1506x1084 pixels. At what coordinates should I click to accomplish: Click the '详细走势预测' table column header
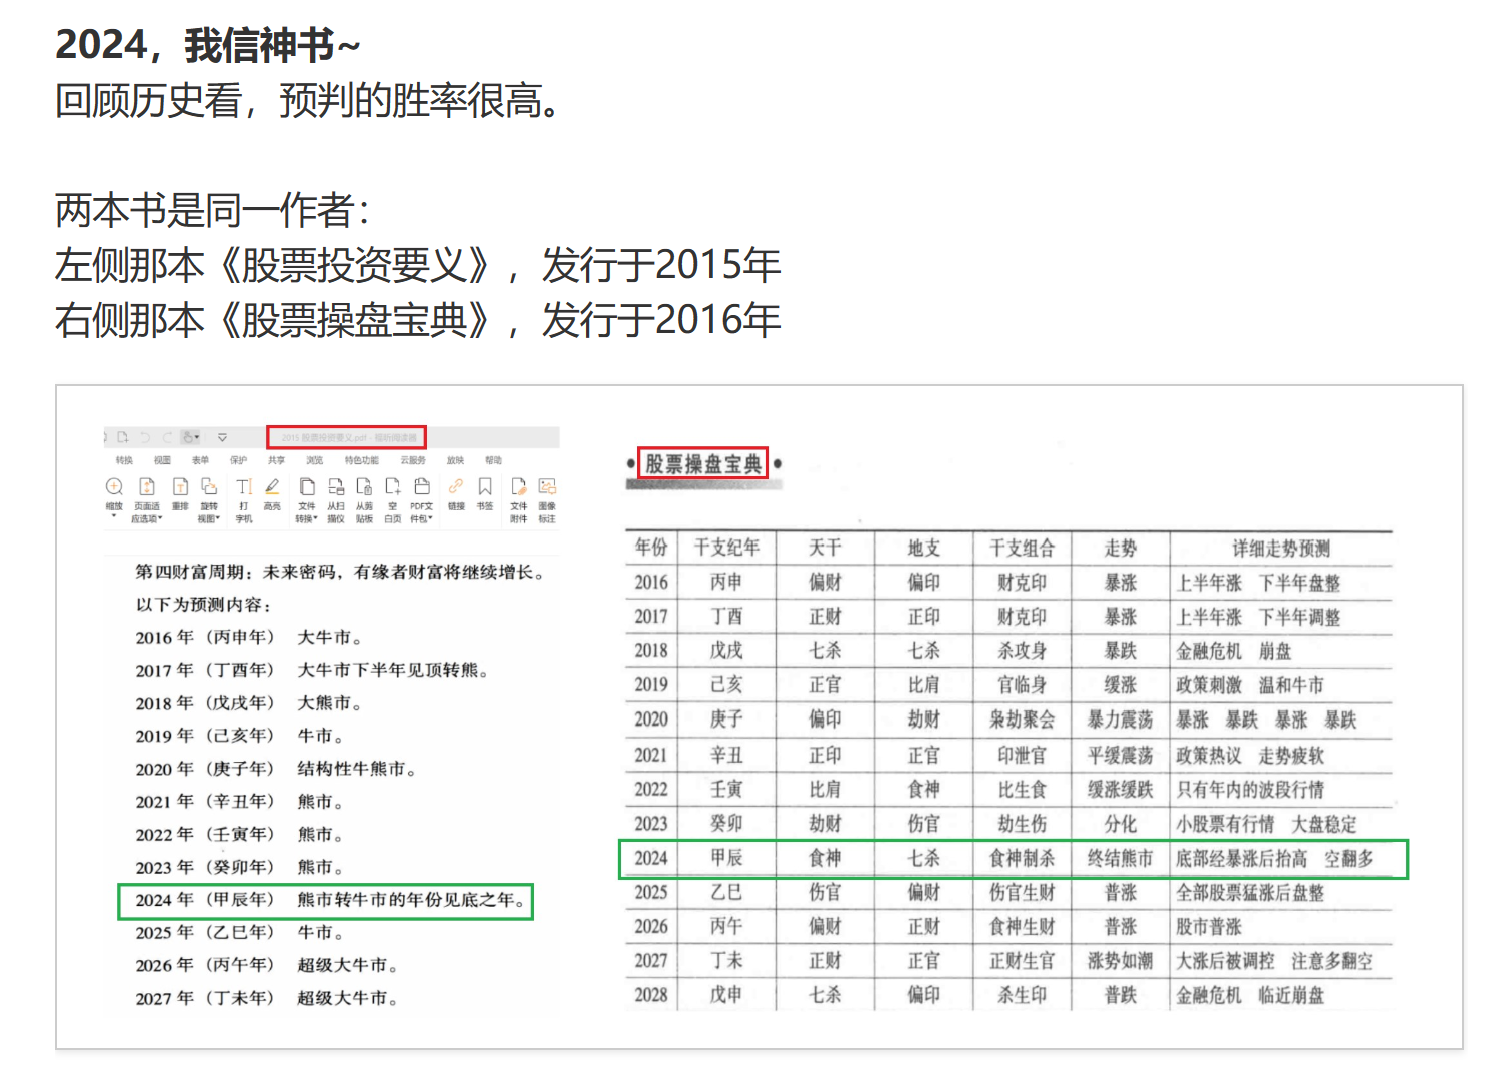1281,547
